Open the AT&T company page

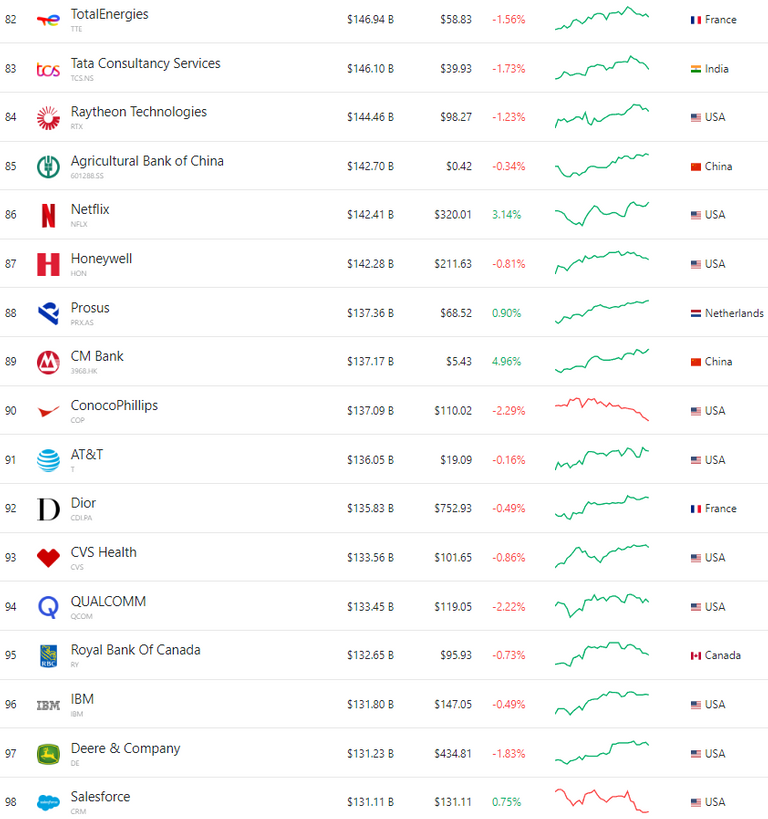(x=87, y=454)
